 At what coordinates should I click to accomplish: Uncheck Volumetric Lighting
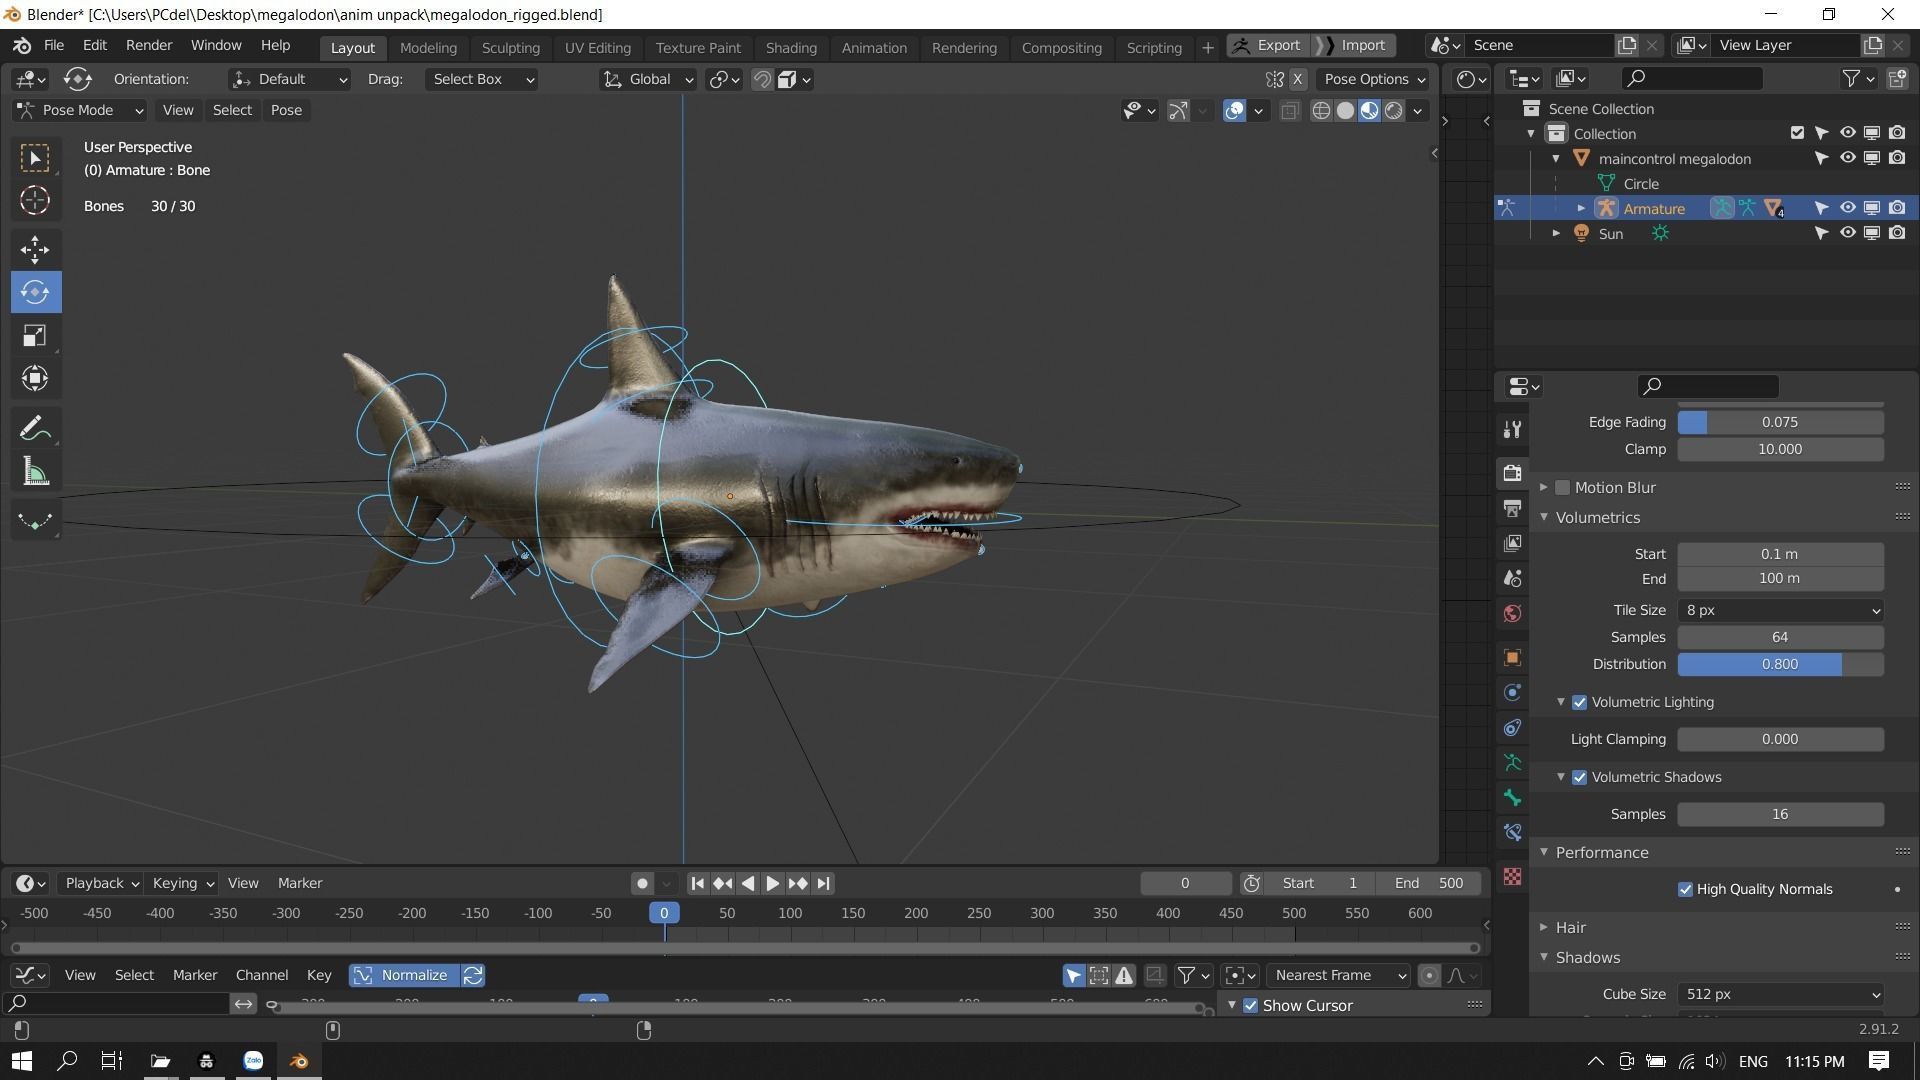(x=1580, y=702)
